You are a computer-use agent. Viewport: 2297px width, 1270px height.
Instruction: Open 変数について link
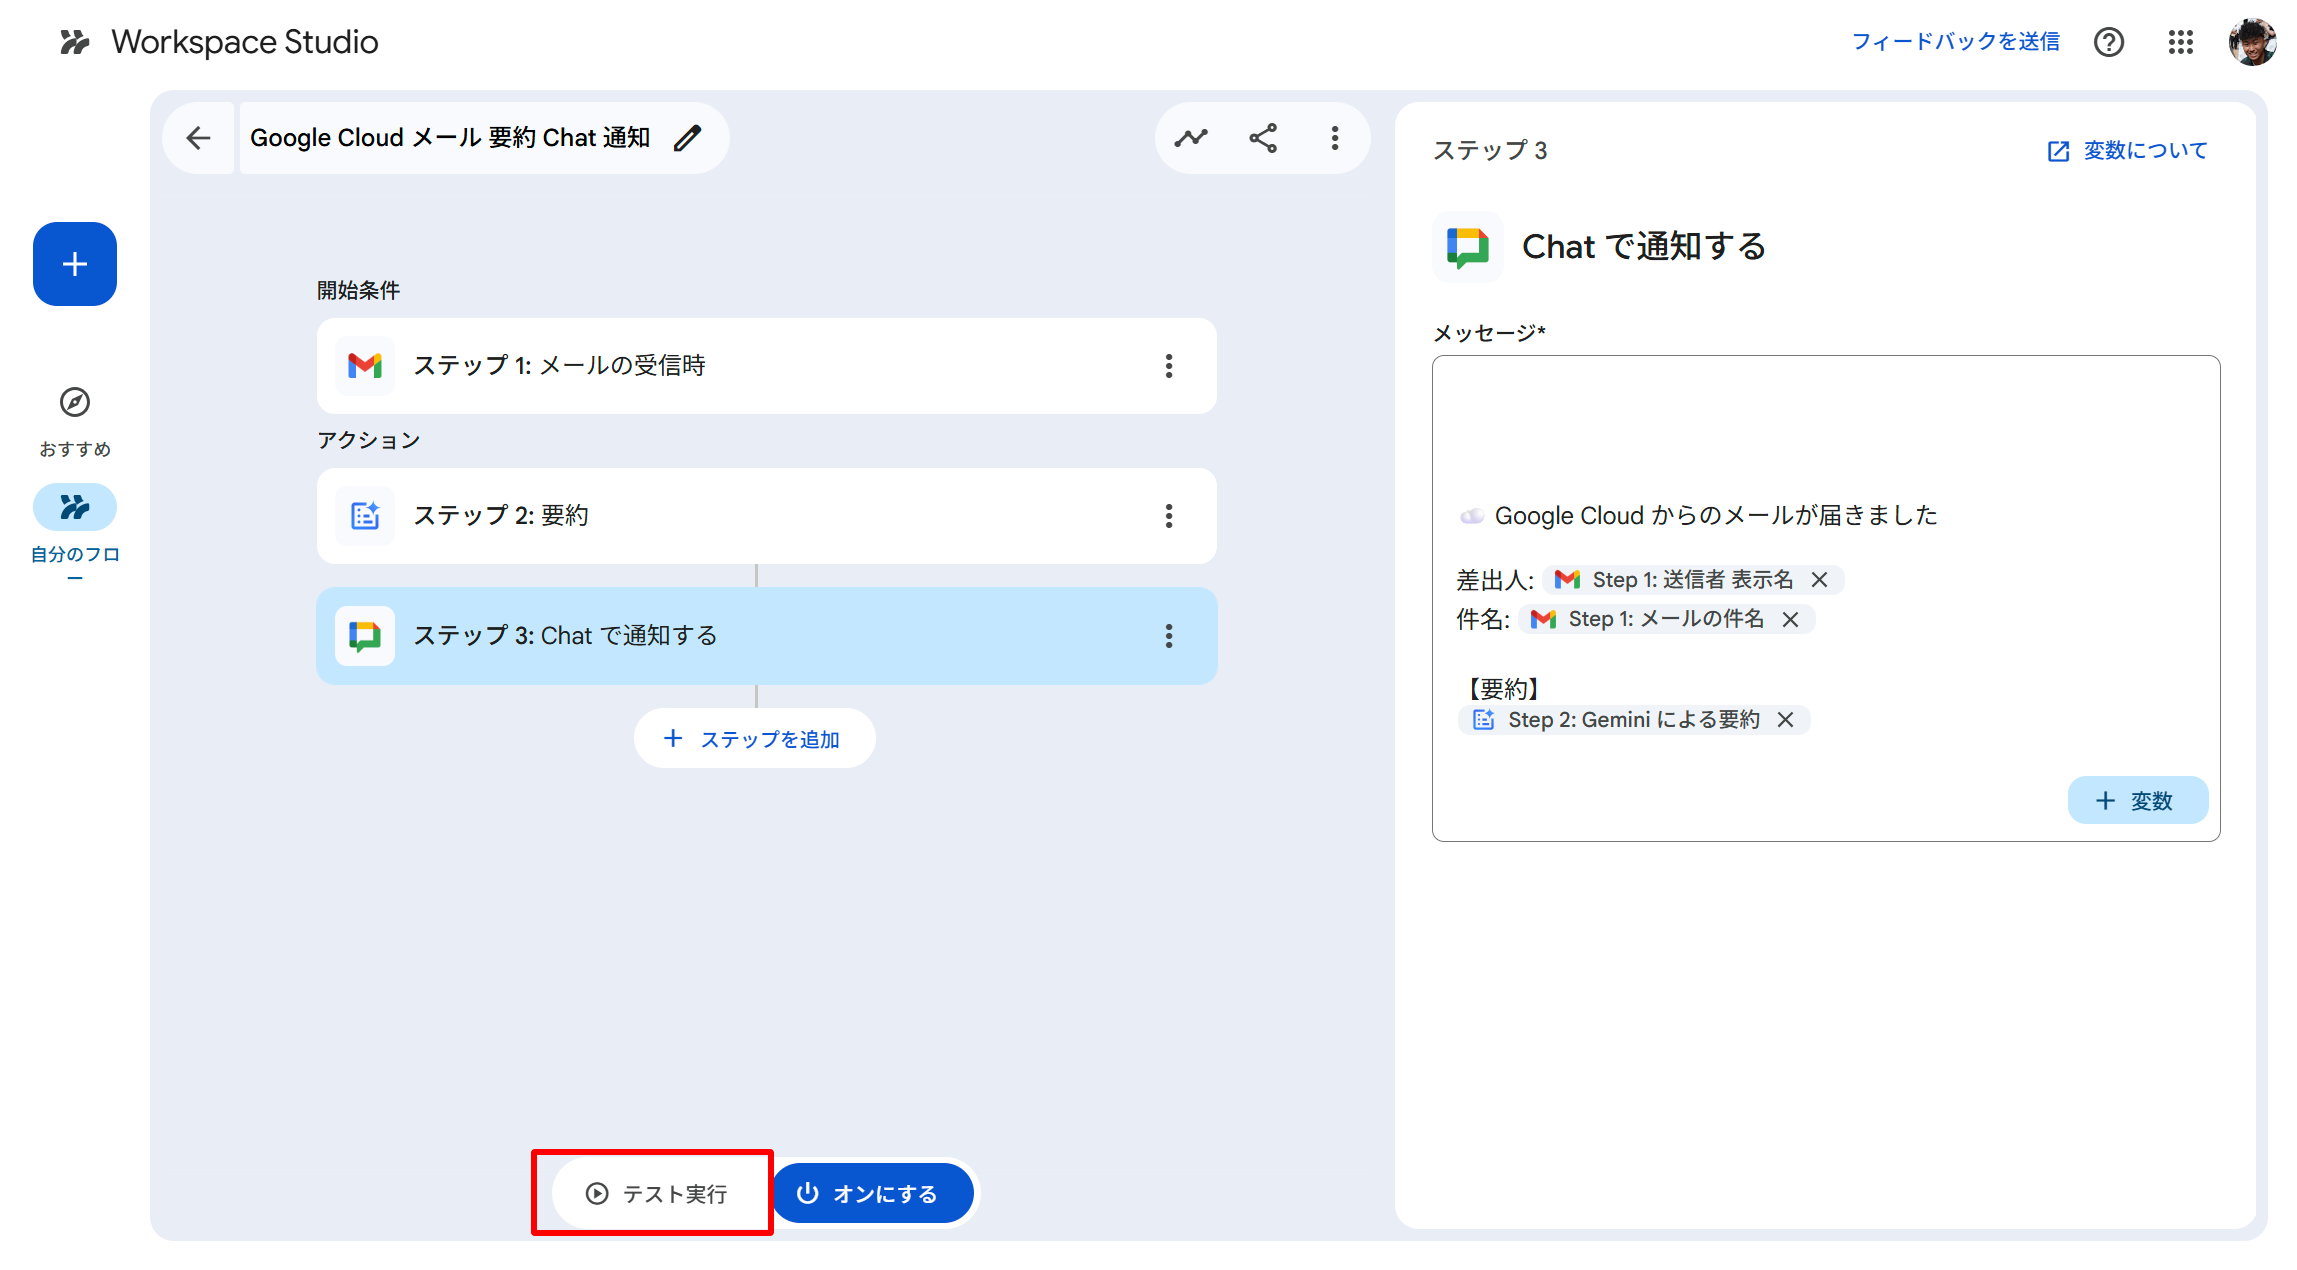[x=2127, y=151]
